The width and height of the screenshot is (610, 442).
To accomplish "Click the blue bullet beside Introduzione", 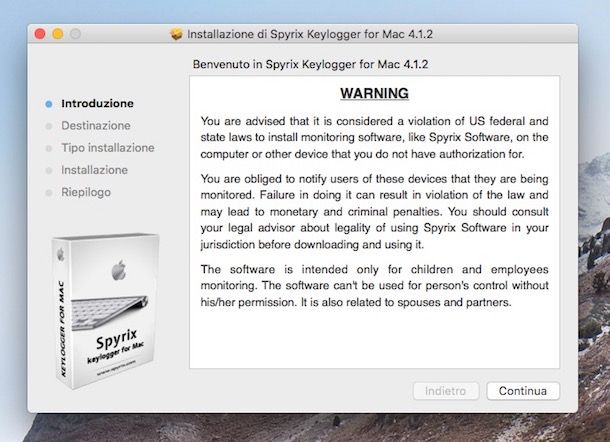I will (x=49, y=104).
